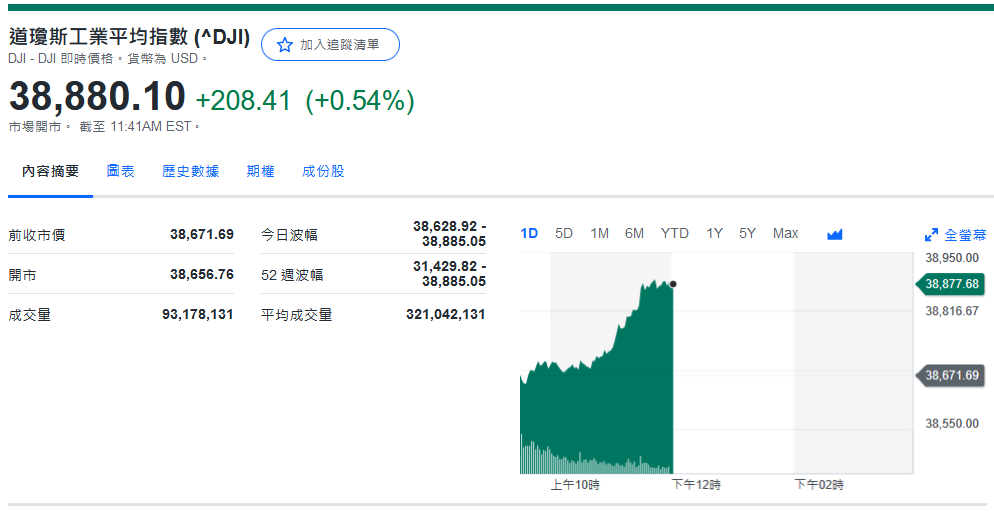The height and width of the screenshot is (513, 994).
Task: Go to the 期權 tab
Action: point(260,171)
